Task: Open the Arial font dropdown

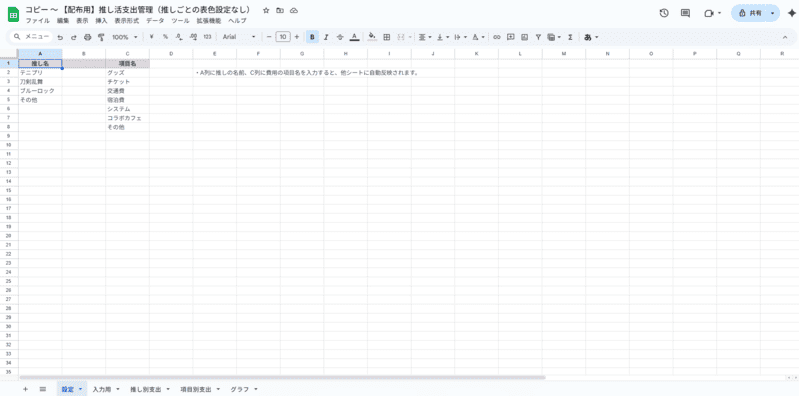Action: [239, 37]
